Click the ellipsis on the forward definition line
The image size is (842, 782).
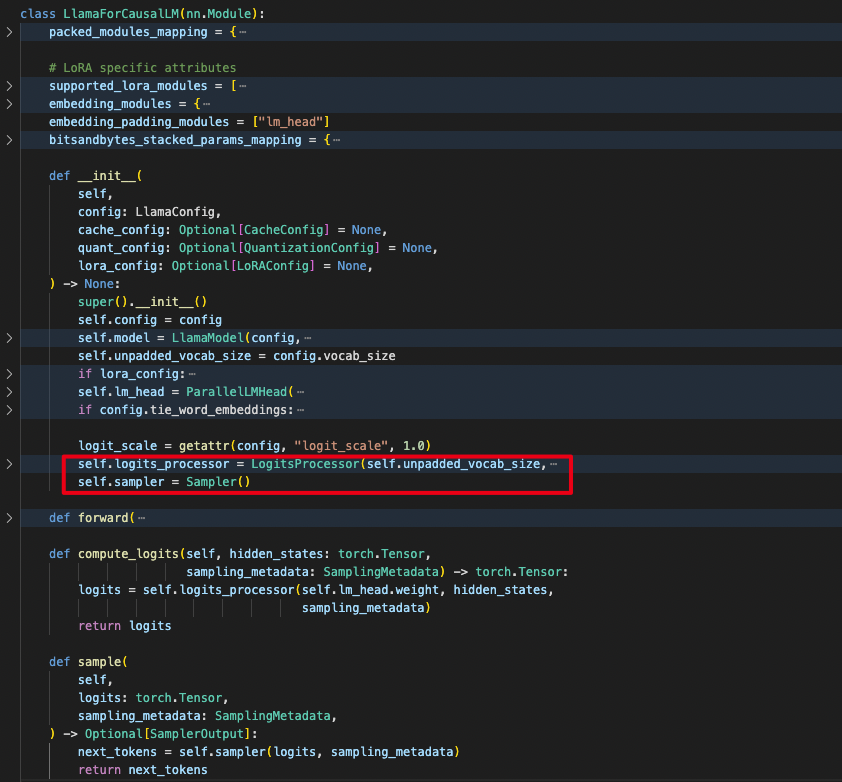point(142,517)
